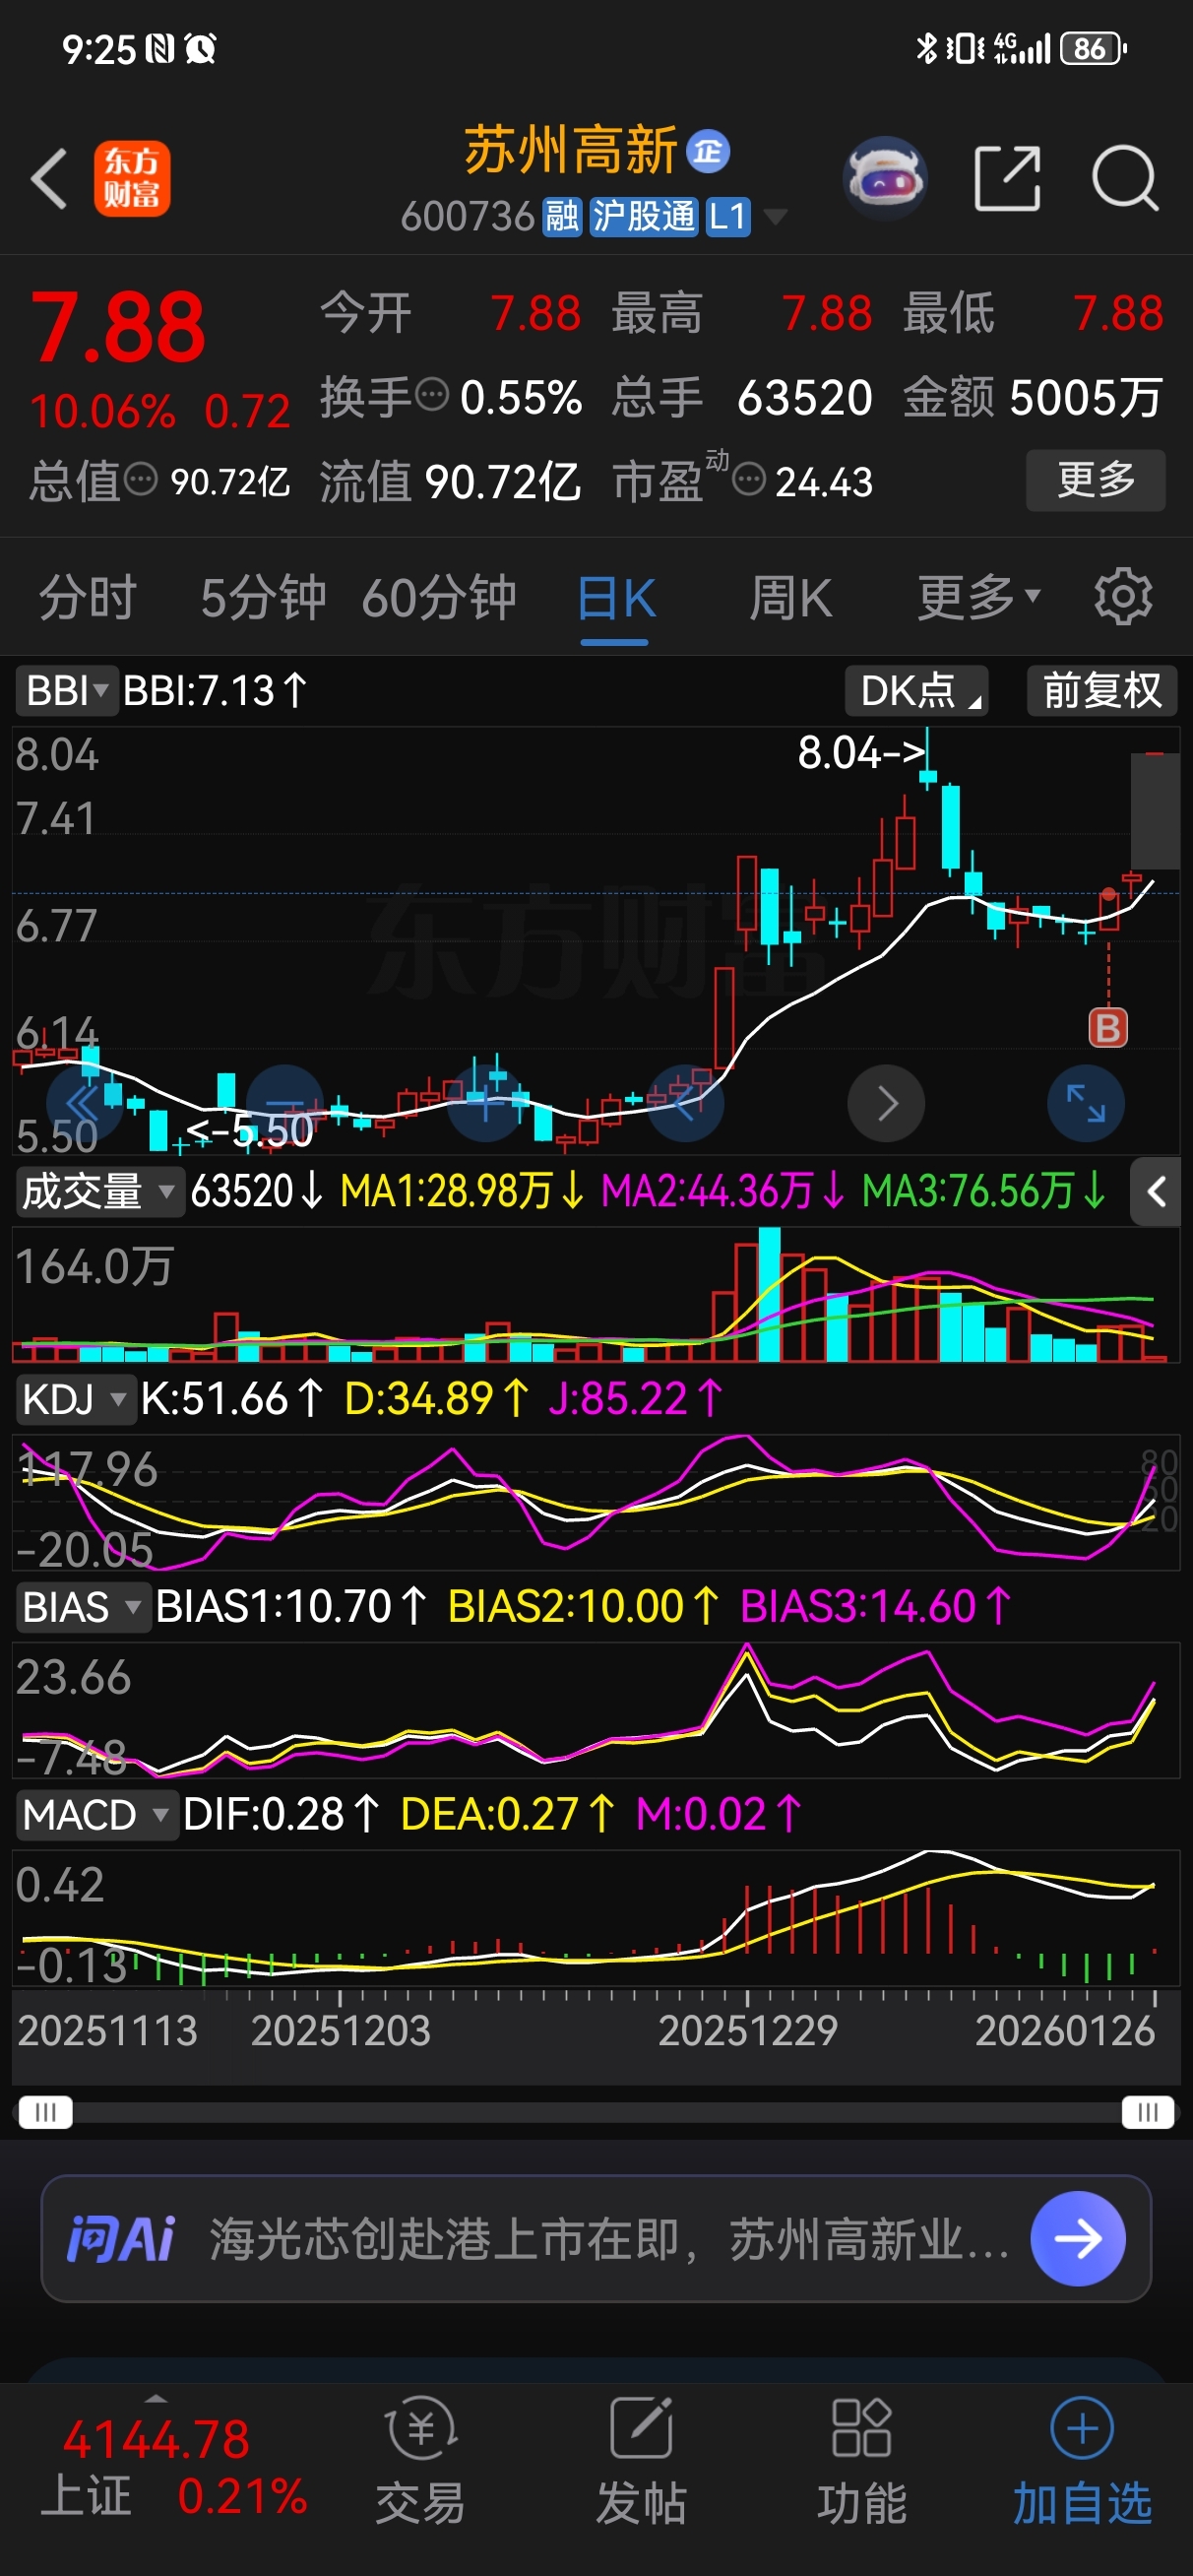Tap the 沪股通 tag

pos(644,217)
